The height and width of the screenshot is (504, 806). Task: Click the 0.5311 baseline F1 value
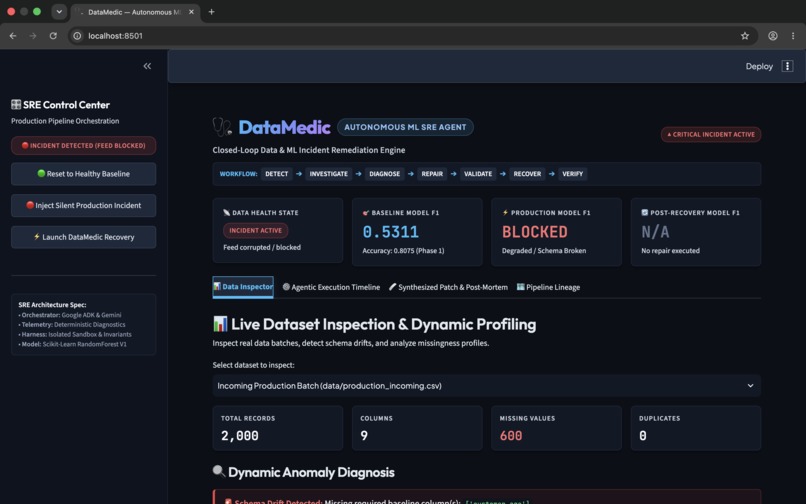pos(391,232)
